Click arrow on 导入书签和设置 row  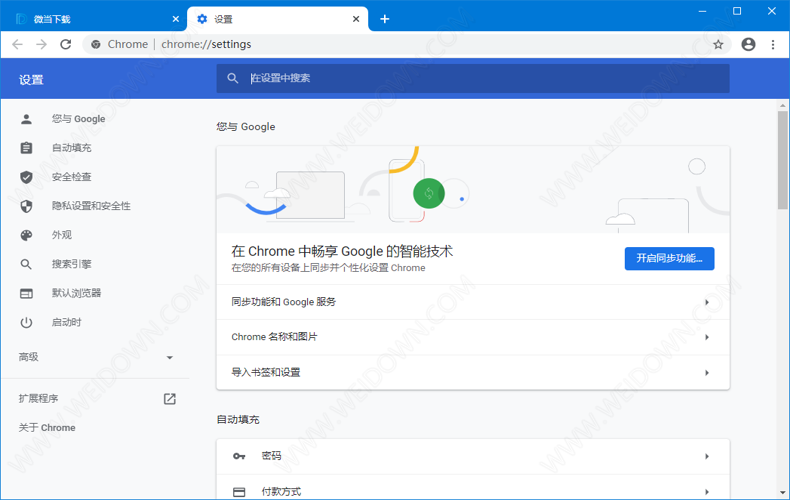click(x=707, y=372)
